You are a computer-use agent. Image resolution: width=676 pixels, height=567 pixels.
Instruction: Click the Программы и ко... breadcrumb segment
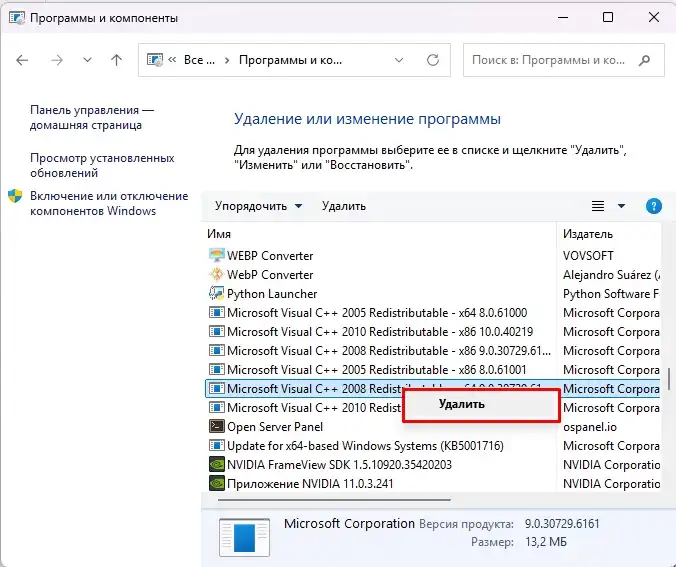pyautogui.click(x=290, y=60)
